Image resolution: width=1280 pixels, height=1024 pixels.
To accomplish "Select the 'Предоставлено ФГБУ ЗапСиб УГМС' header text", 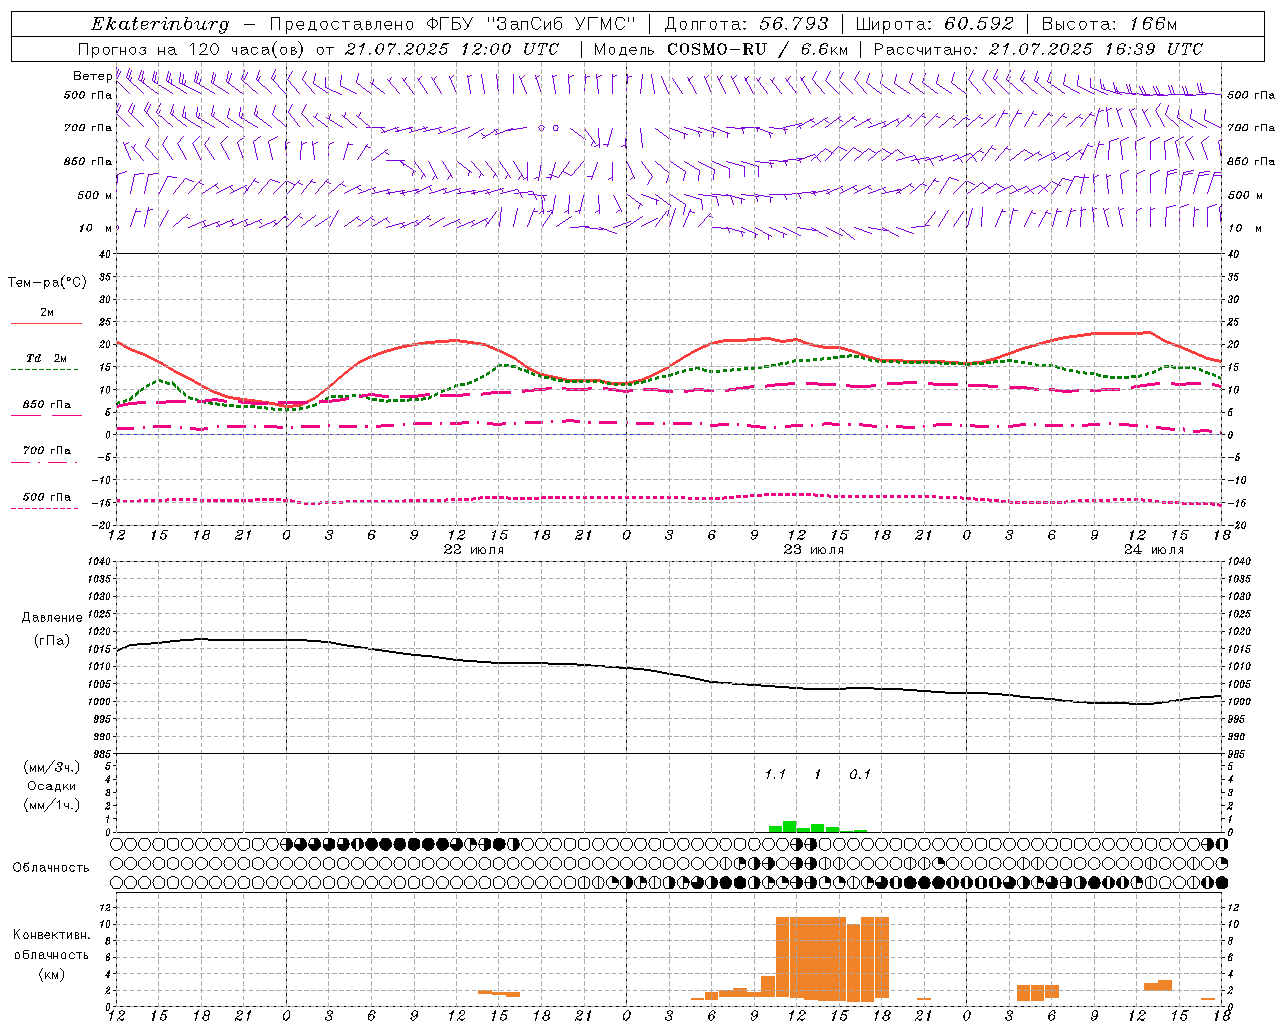I will tap(454, 24).
